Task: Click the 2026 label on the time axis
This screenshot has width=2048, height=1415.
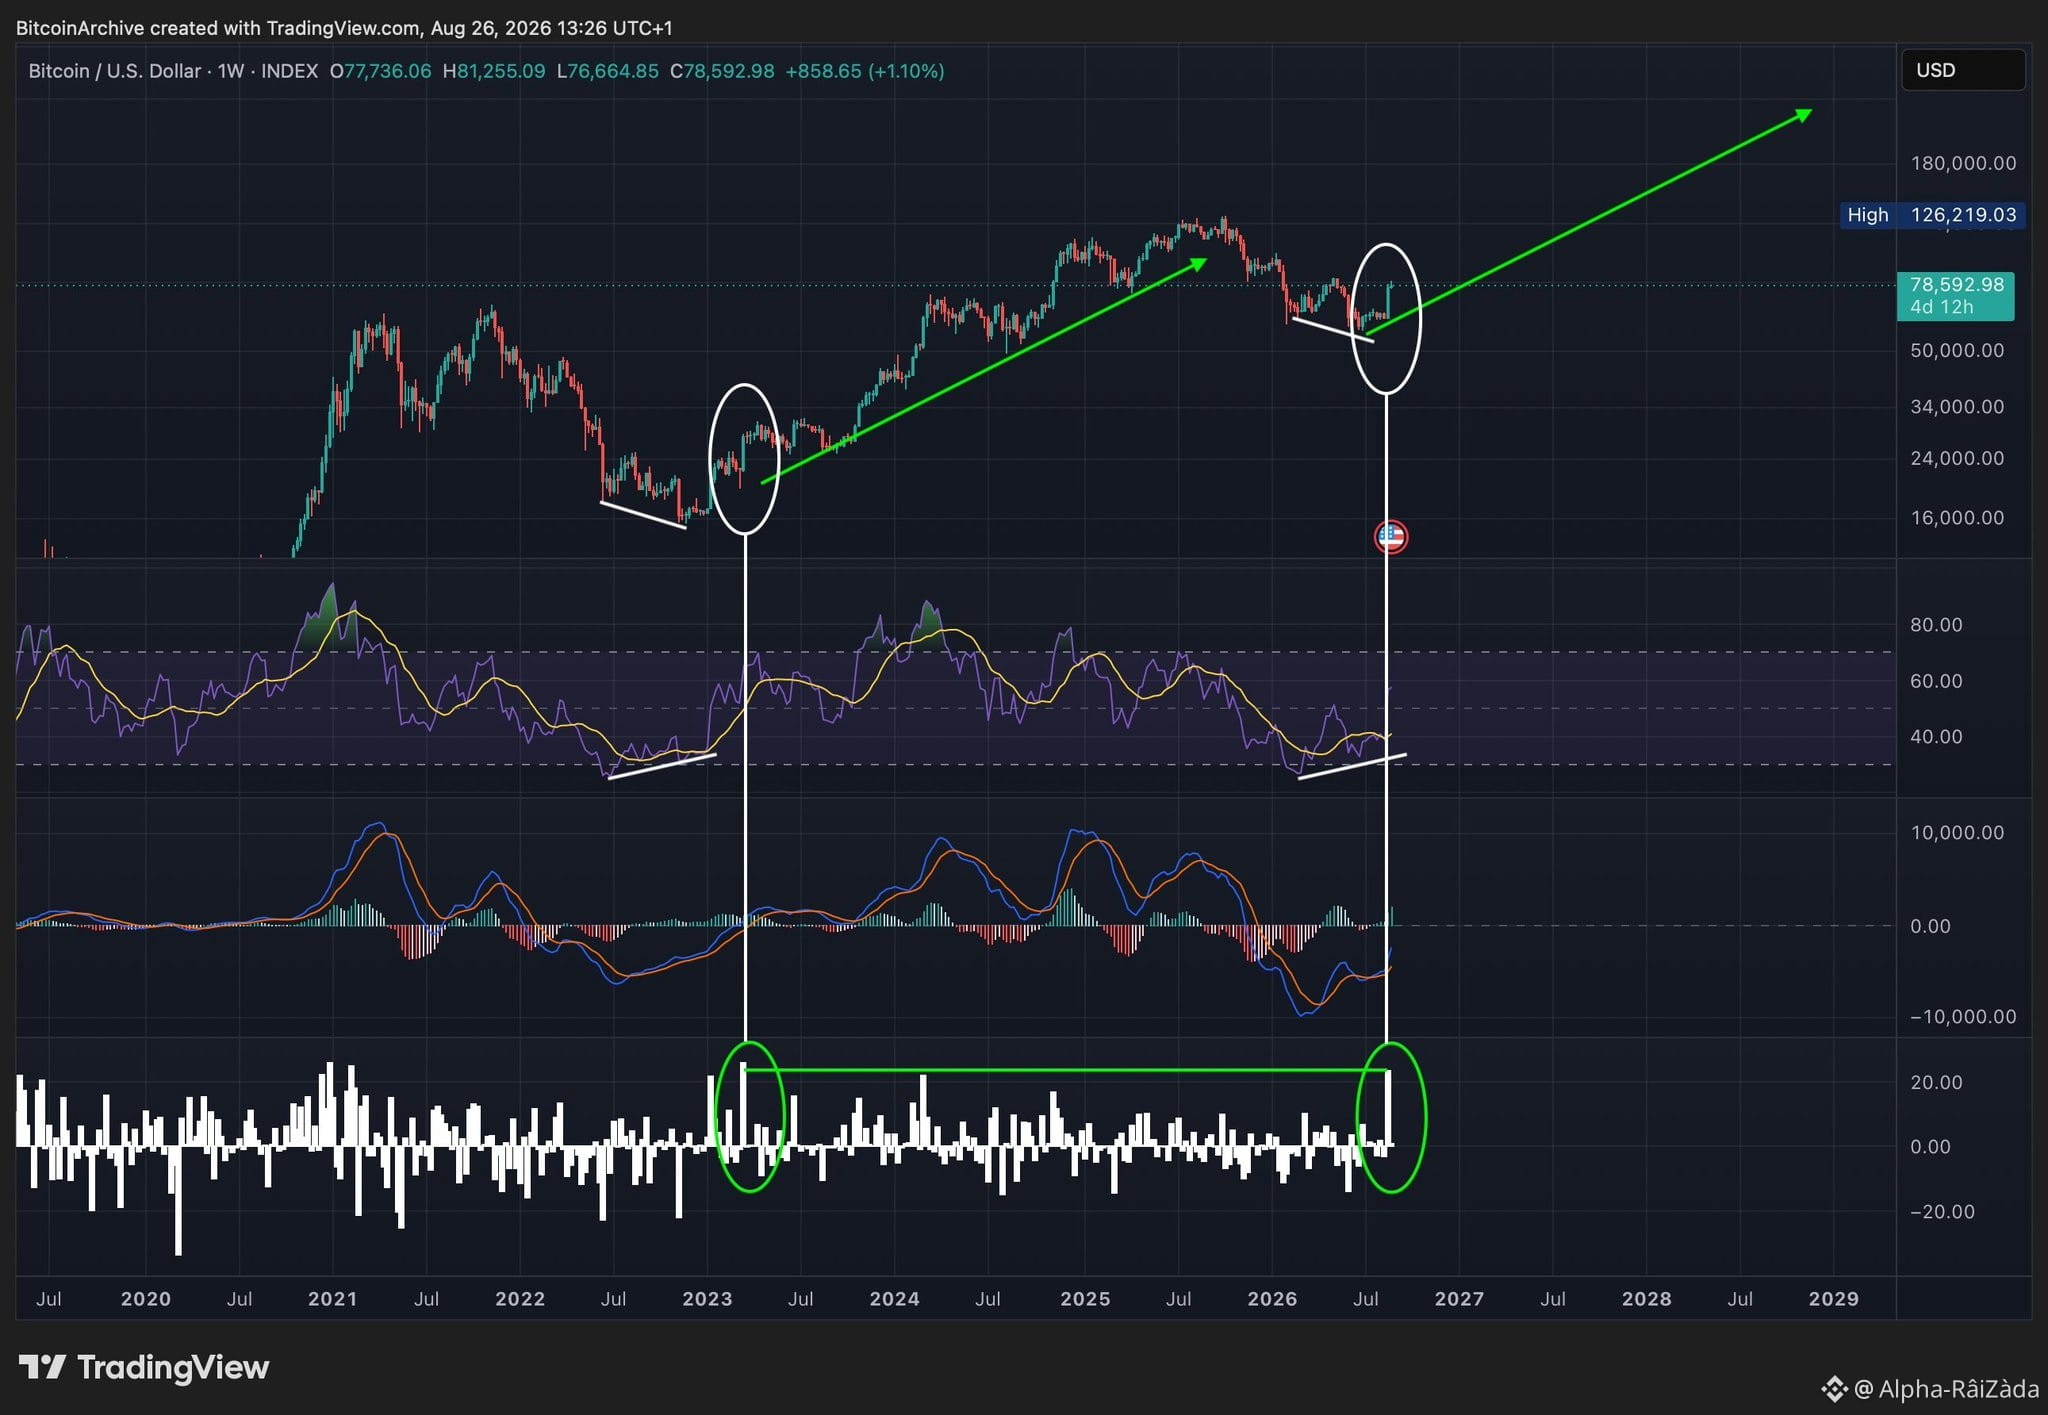Action: [x=1272, y=1299]
